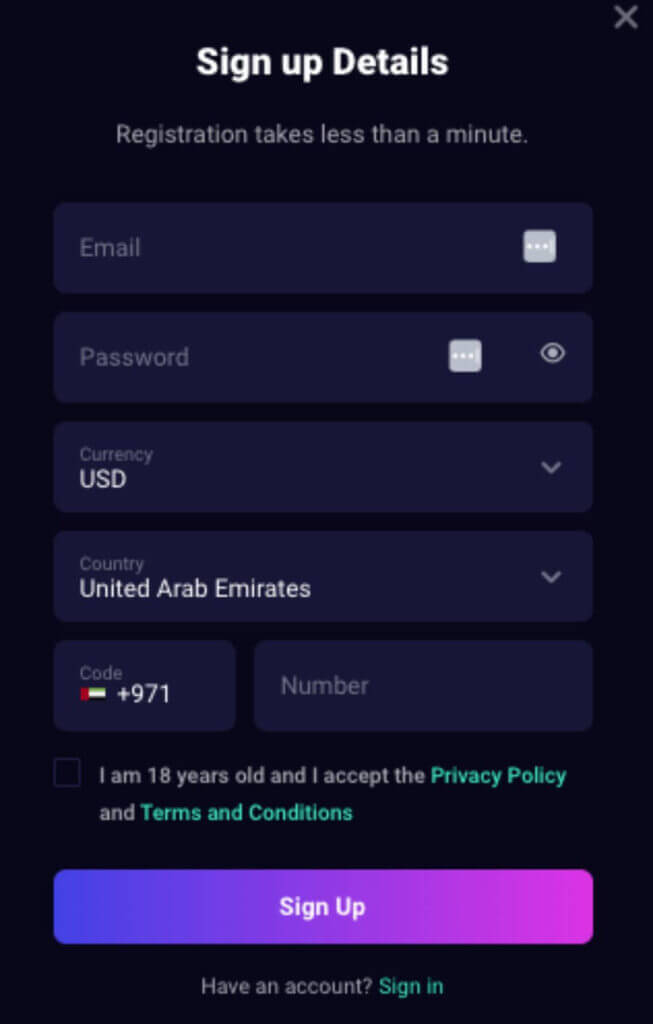Open the Privacy Policy page
This screenshot has height=1024, width=653.
point(497,775)
